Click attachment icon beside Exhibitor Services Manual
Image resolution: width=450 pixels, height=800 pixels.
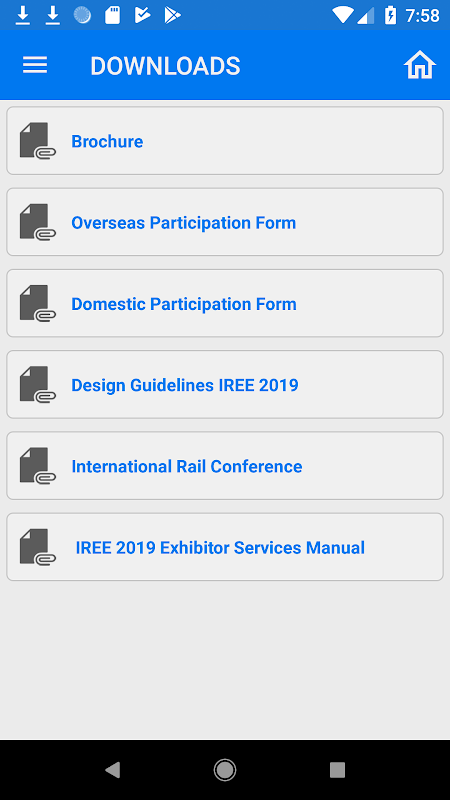coord(38,547)
